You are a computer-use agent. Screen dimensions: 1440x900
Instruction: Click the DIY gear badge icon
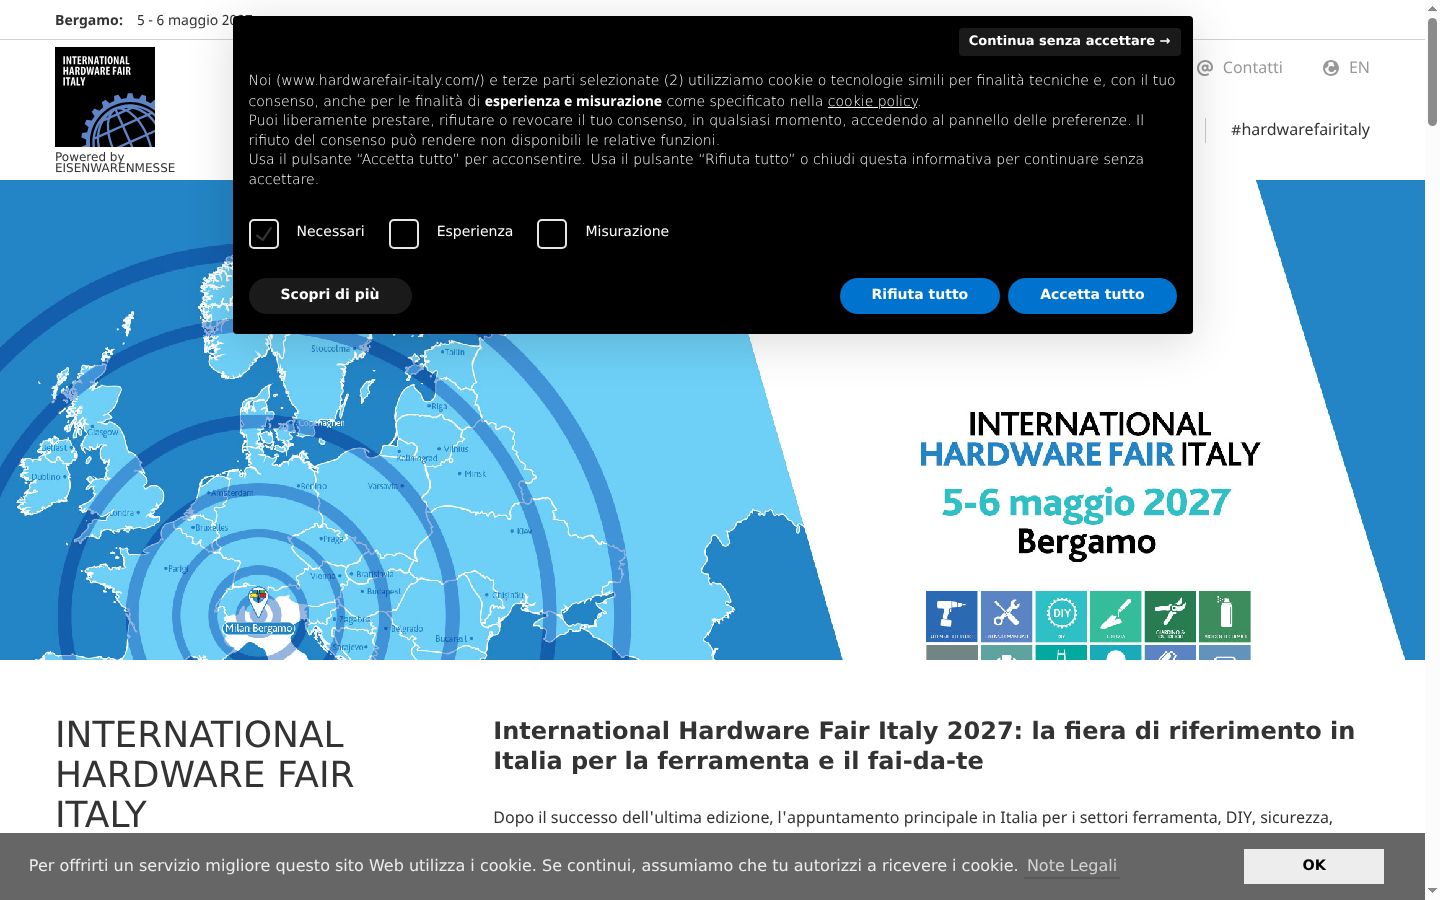click(x=1061, y=616)
